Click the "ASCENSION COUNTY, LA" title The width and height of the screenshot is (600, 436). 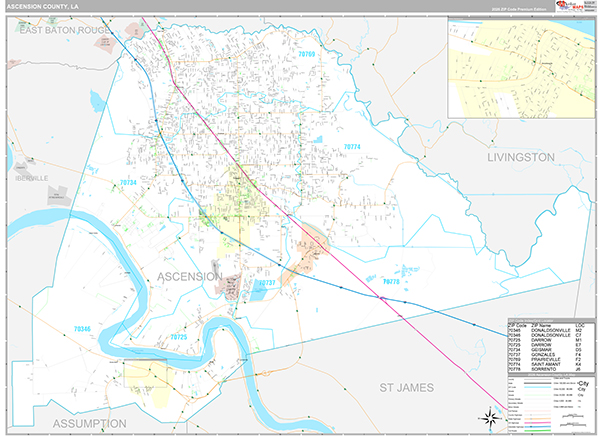pos(42,7)
